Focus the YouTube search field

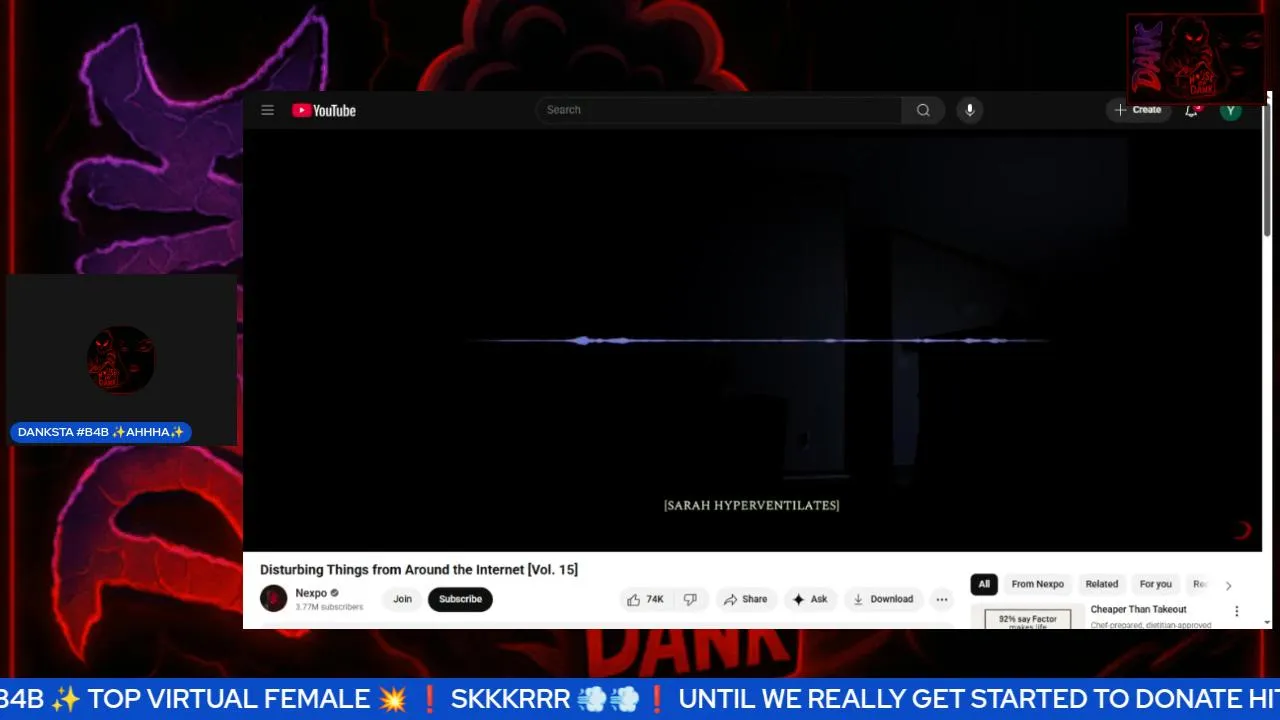click(x=719, y=110)
